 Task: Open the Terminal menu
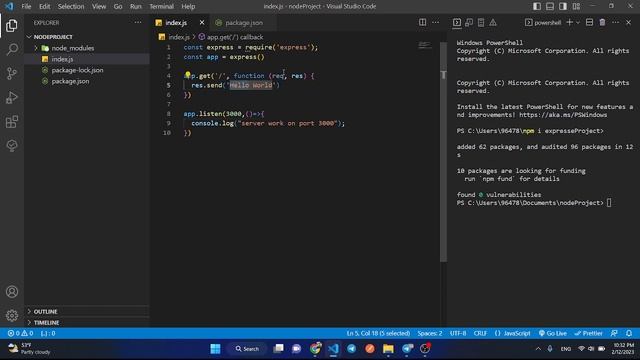[x=161, y=6]
